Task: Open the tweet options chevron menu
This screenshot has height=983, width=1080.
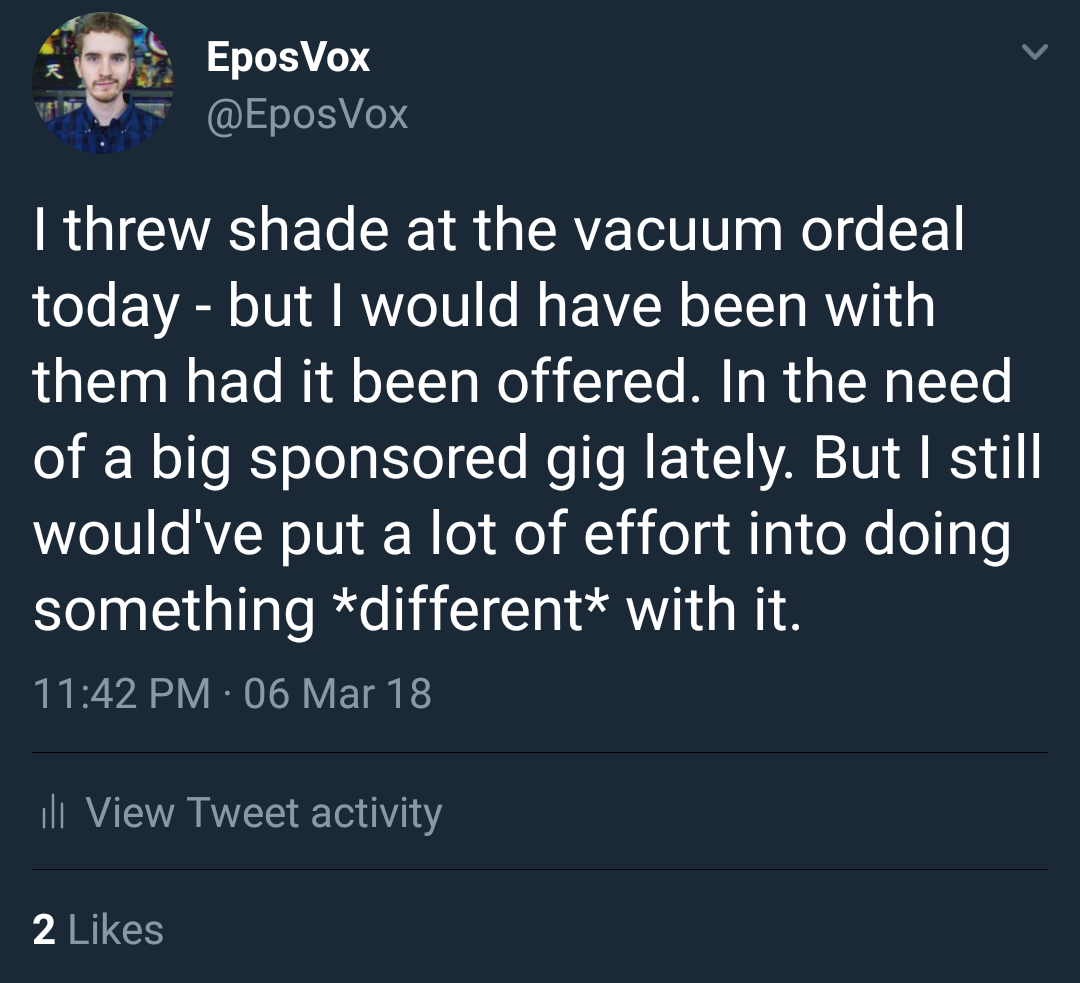Action: point(1035,50)
